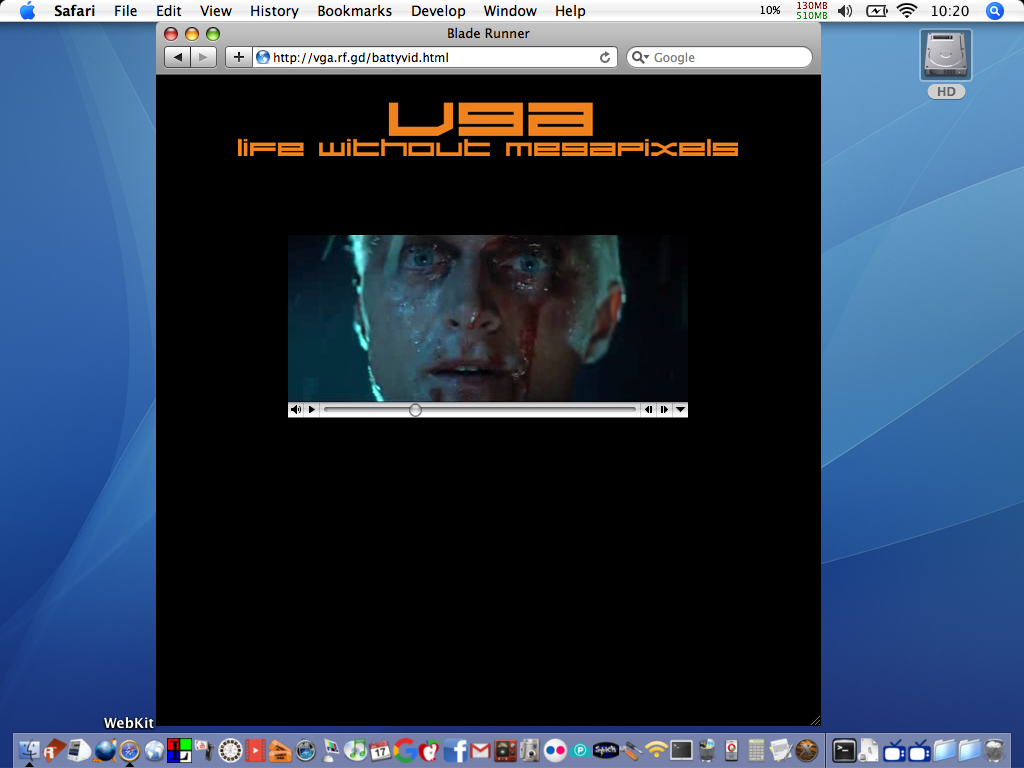Step the video one frame backward
The height and width of the screenshot is (768, 1024).
pos(648,409)
